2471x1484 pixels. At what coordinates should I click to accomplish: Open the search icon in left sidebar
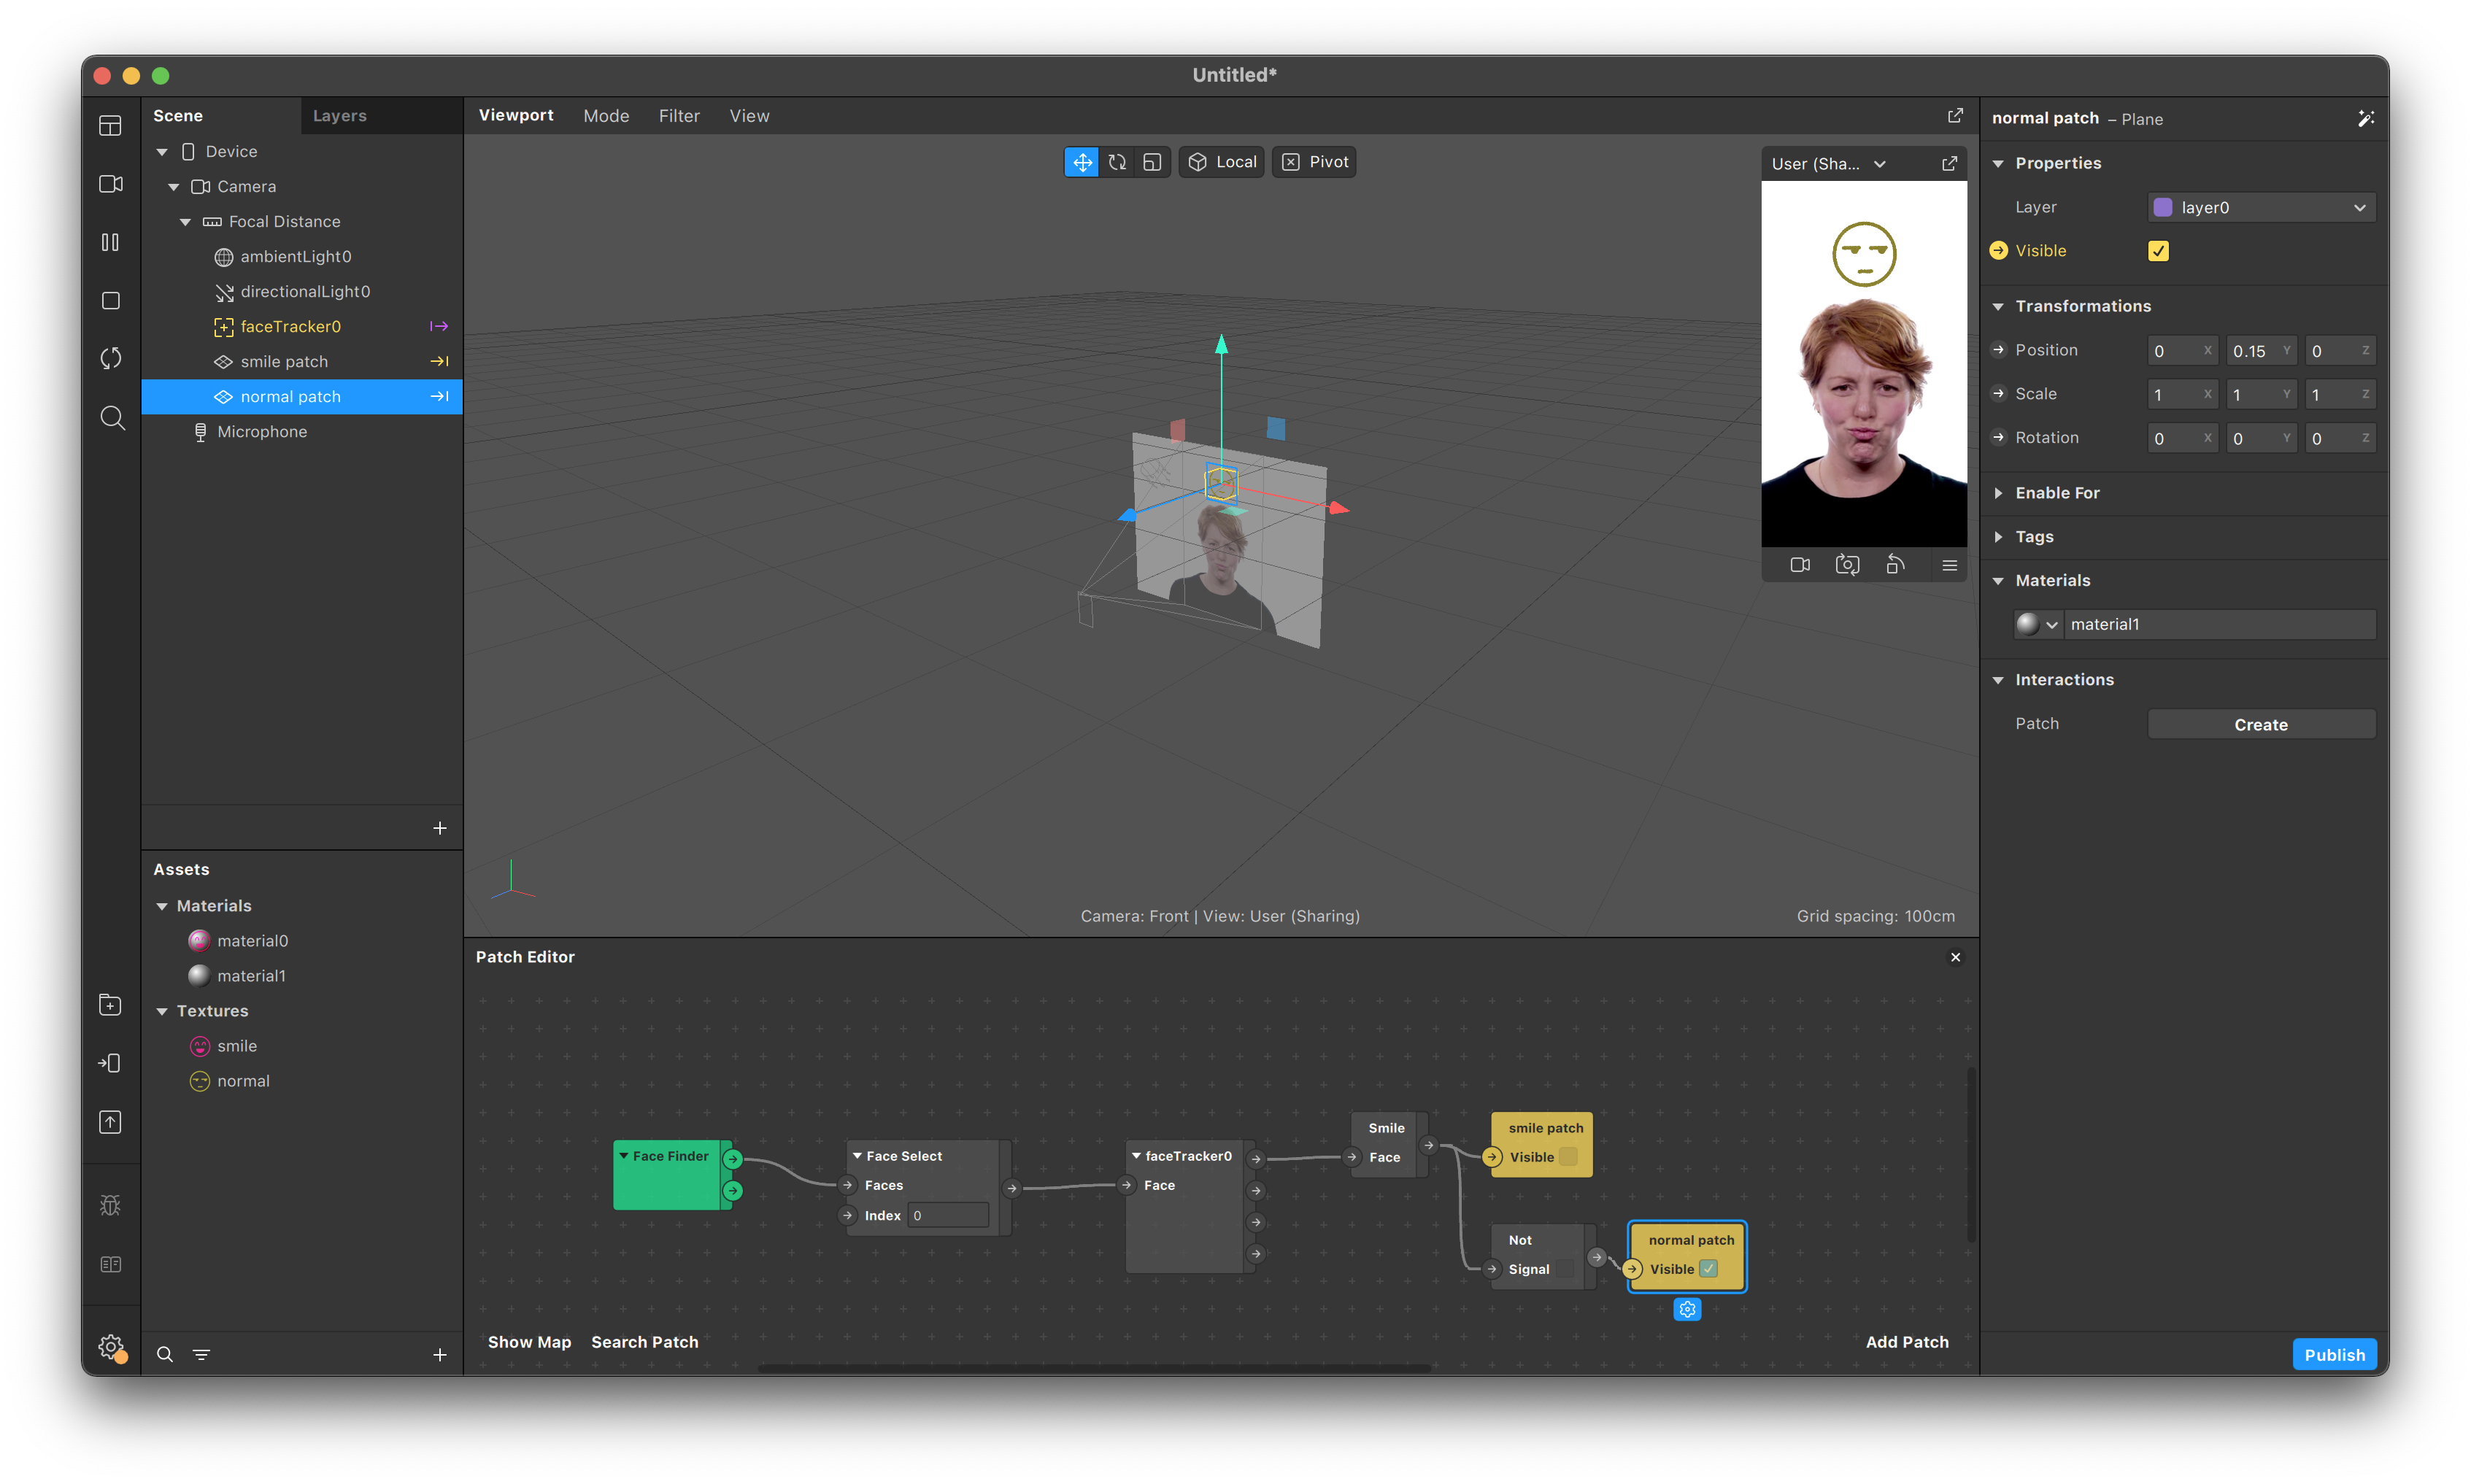(x=112, y=417)
